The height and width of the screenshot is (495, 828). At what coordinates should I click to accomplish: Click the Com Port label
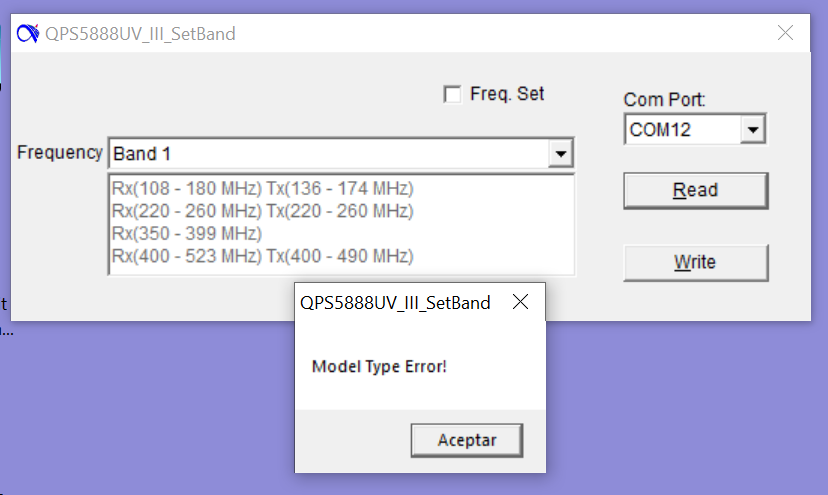664,100
